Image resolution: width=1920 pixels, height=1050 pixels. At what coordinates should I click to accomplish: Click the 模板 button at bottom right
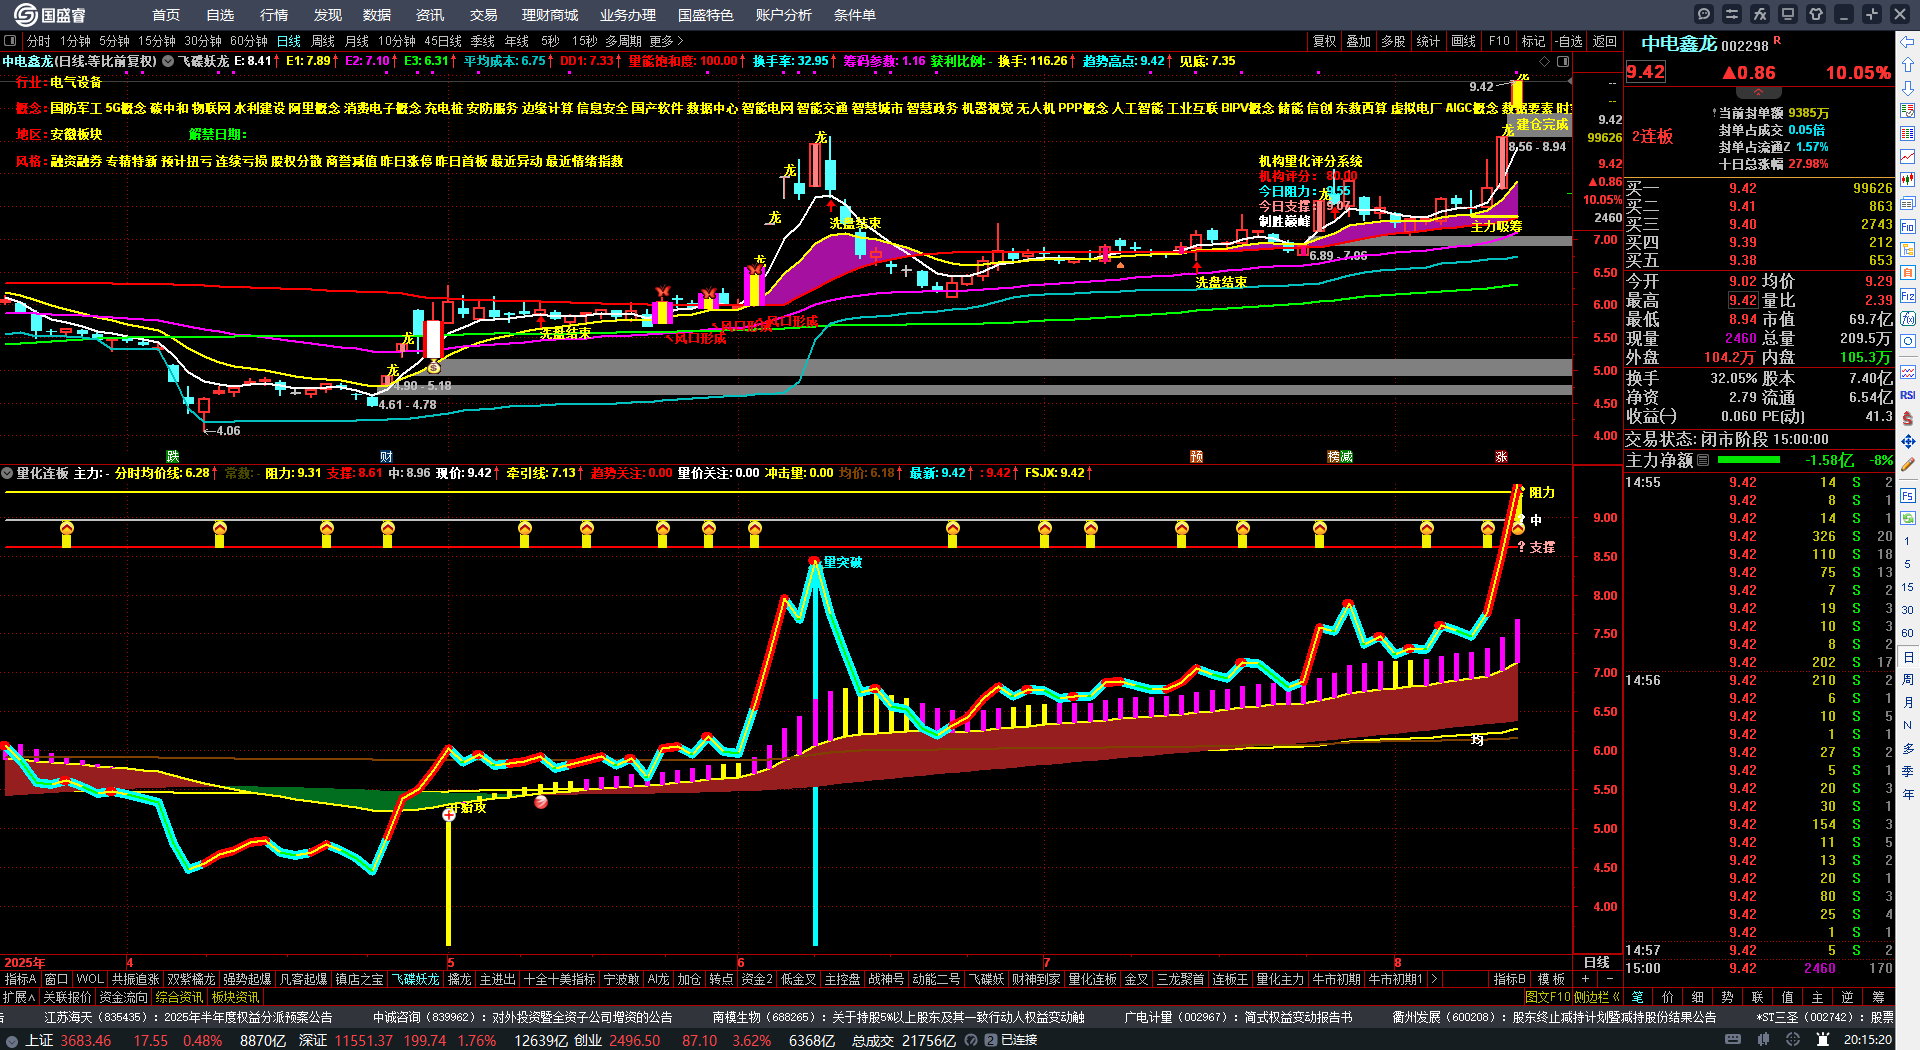tap(1551, 979)
